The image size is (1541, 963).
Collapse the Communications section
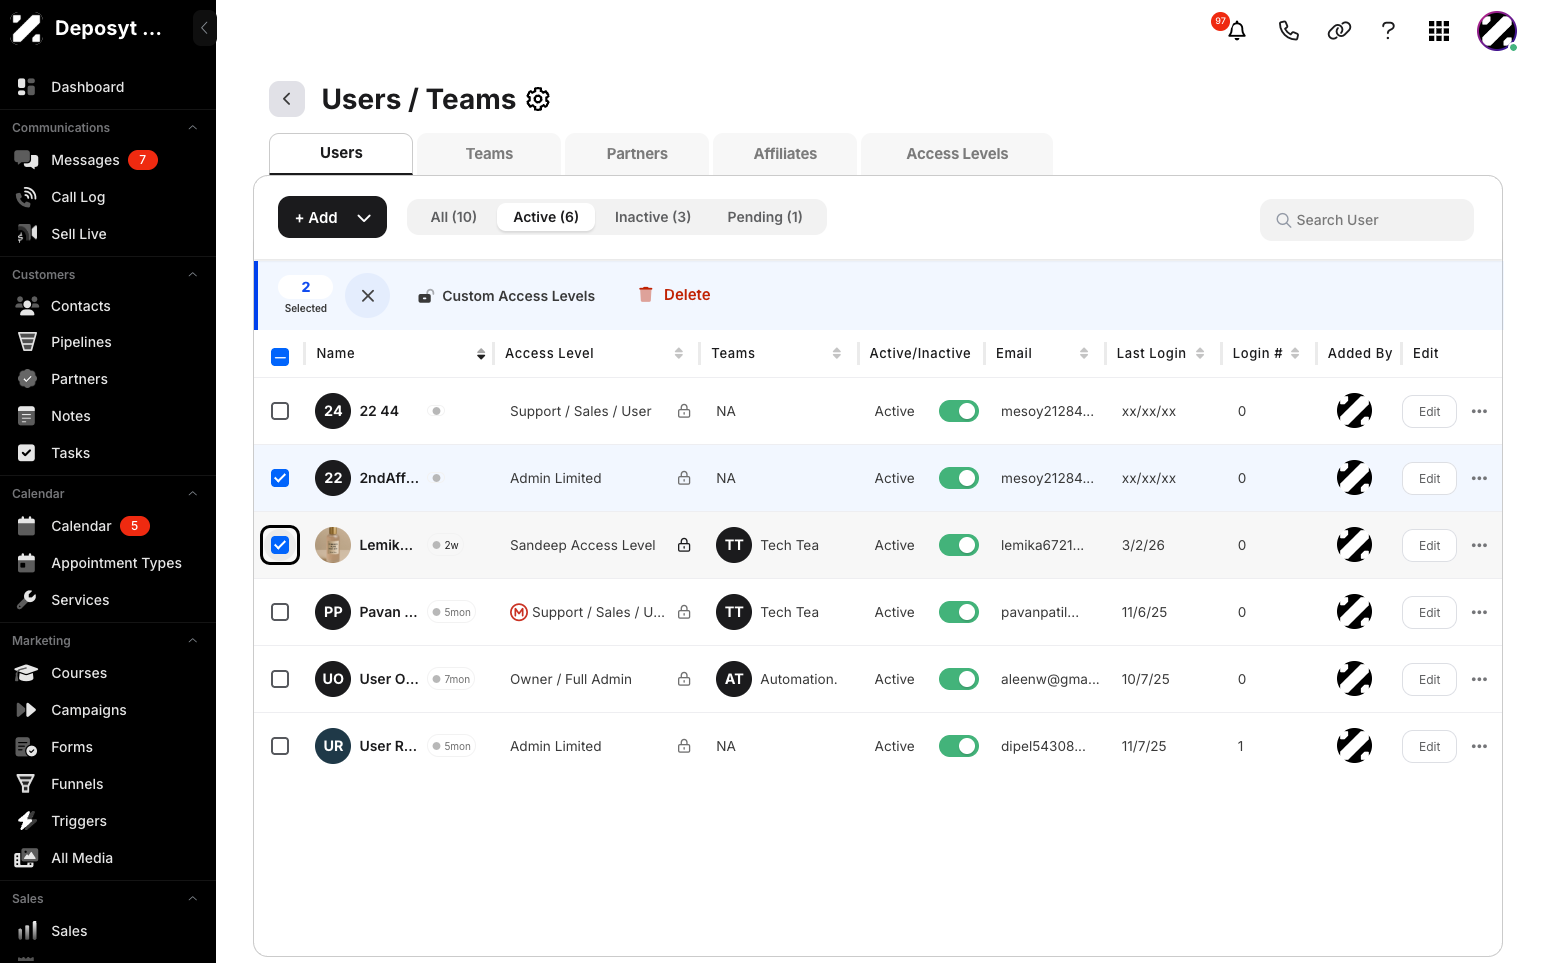click(x=193, y=128)
